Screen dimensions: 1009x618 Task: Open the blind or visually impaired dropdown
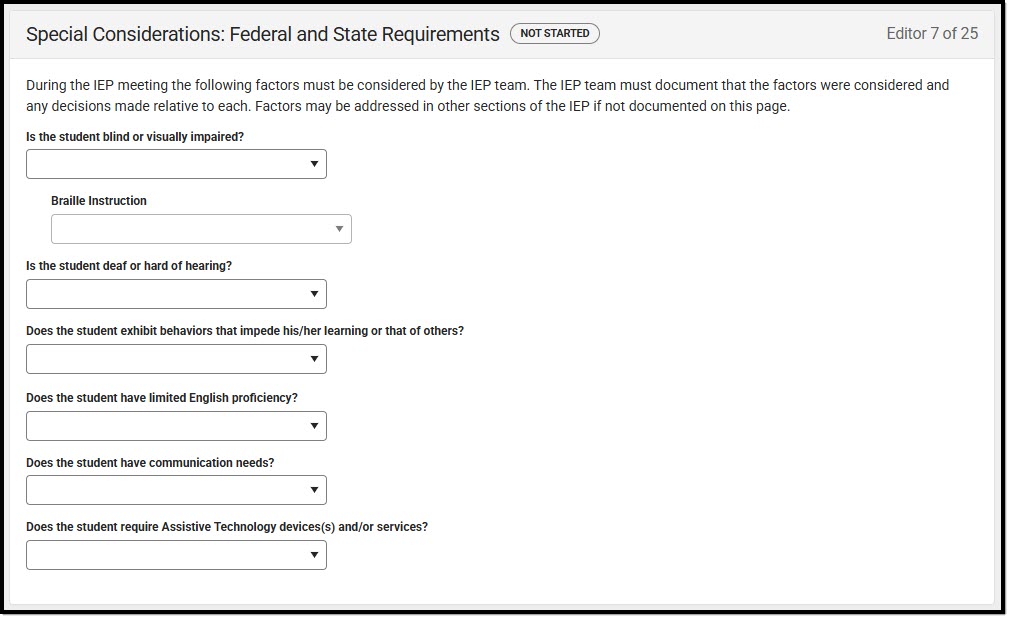[176, 164]
